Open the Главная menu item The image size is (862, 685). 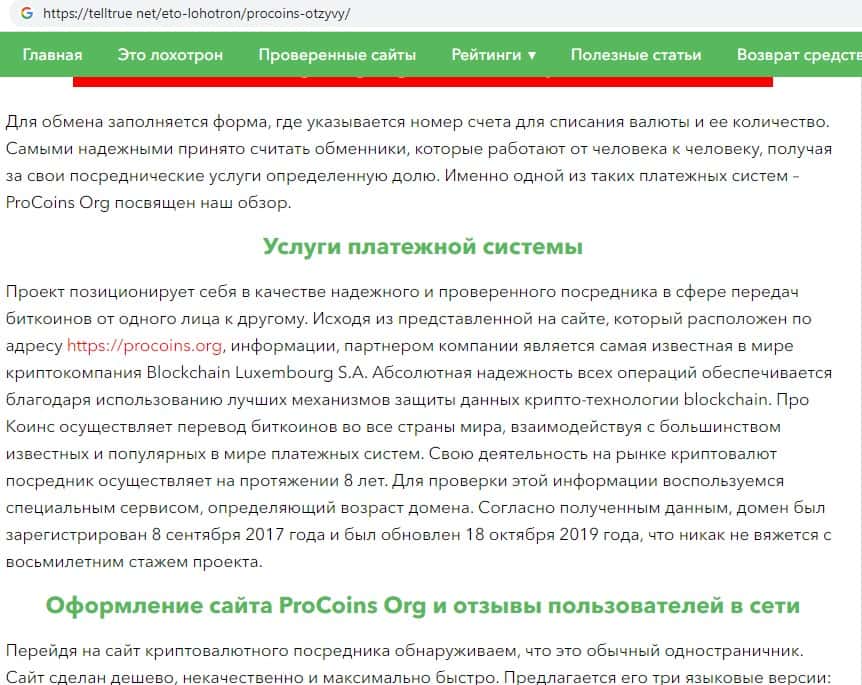pos(52,55)
